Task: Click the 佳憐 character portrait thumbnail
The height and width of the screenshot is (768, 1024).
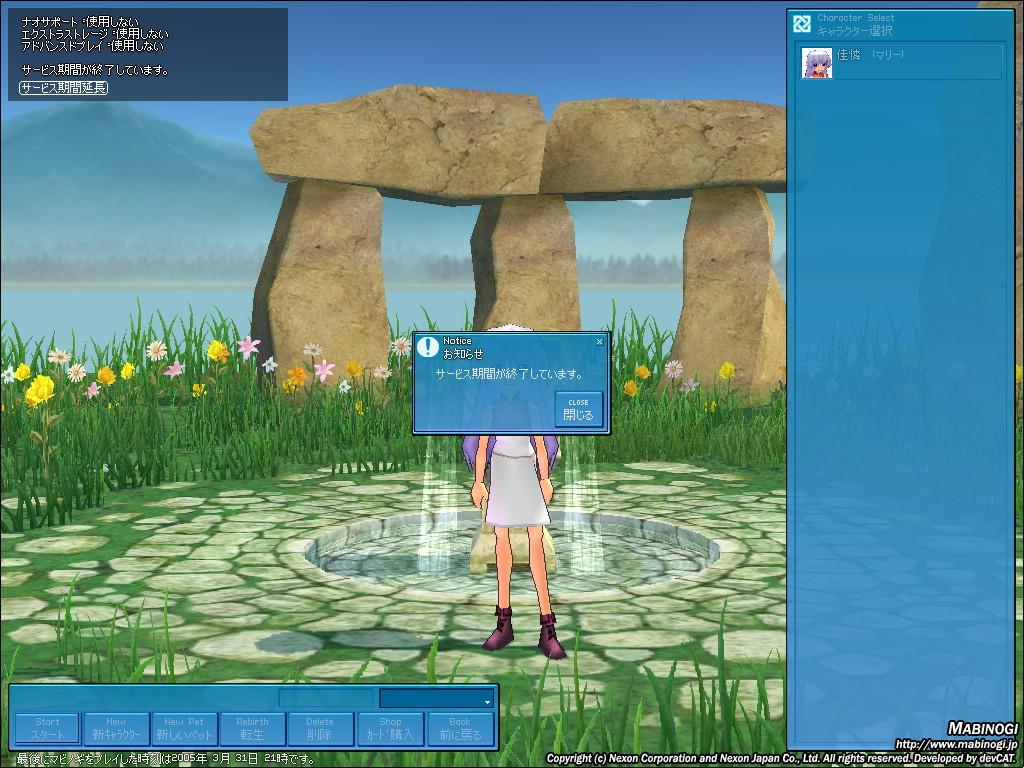Action: click(x=817, y=63)
